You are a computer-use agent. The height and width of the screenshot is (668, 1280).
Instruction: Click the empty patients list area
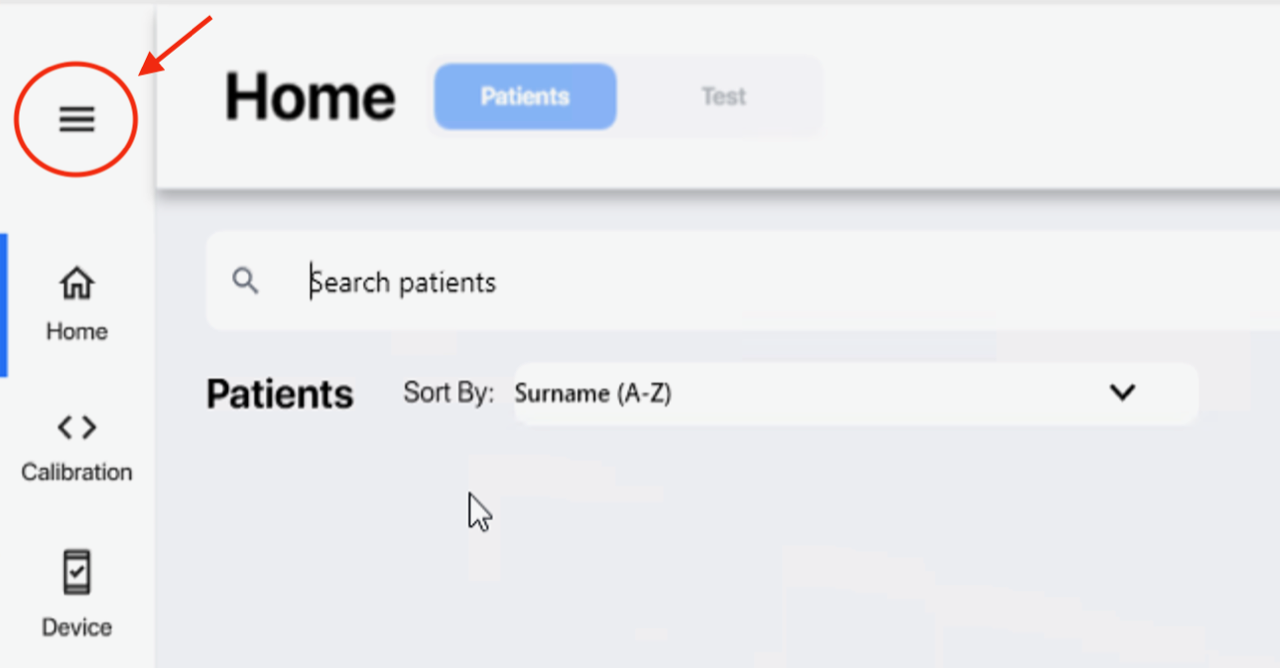(740, 550)
